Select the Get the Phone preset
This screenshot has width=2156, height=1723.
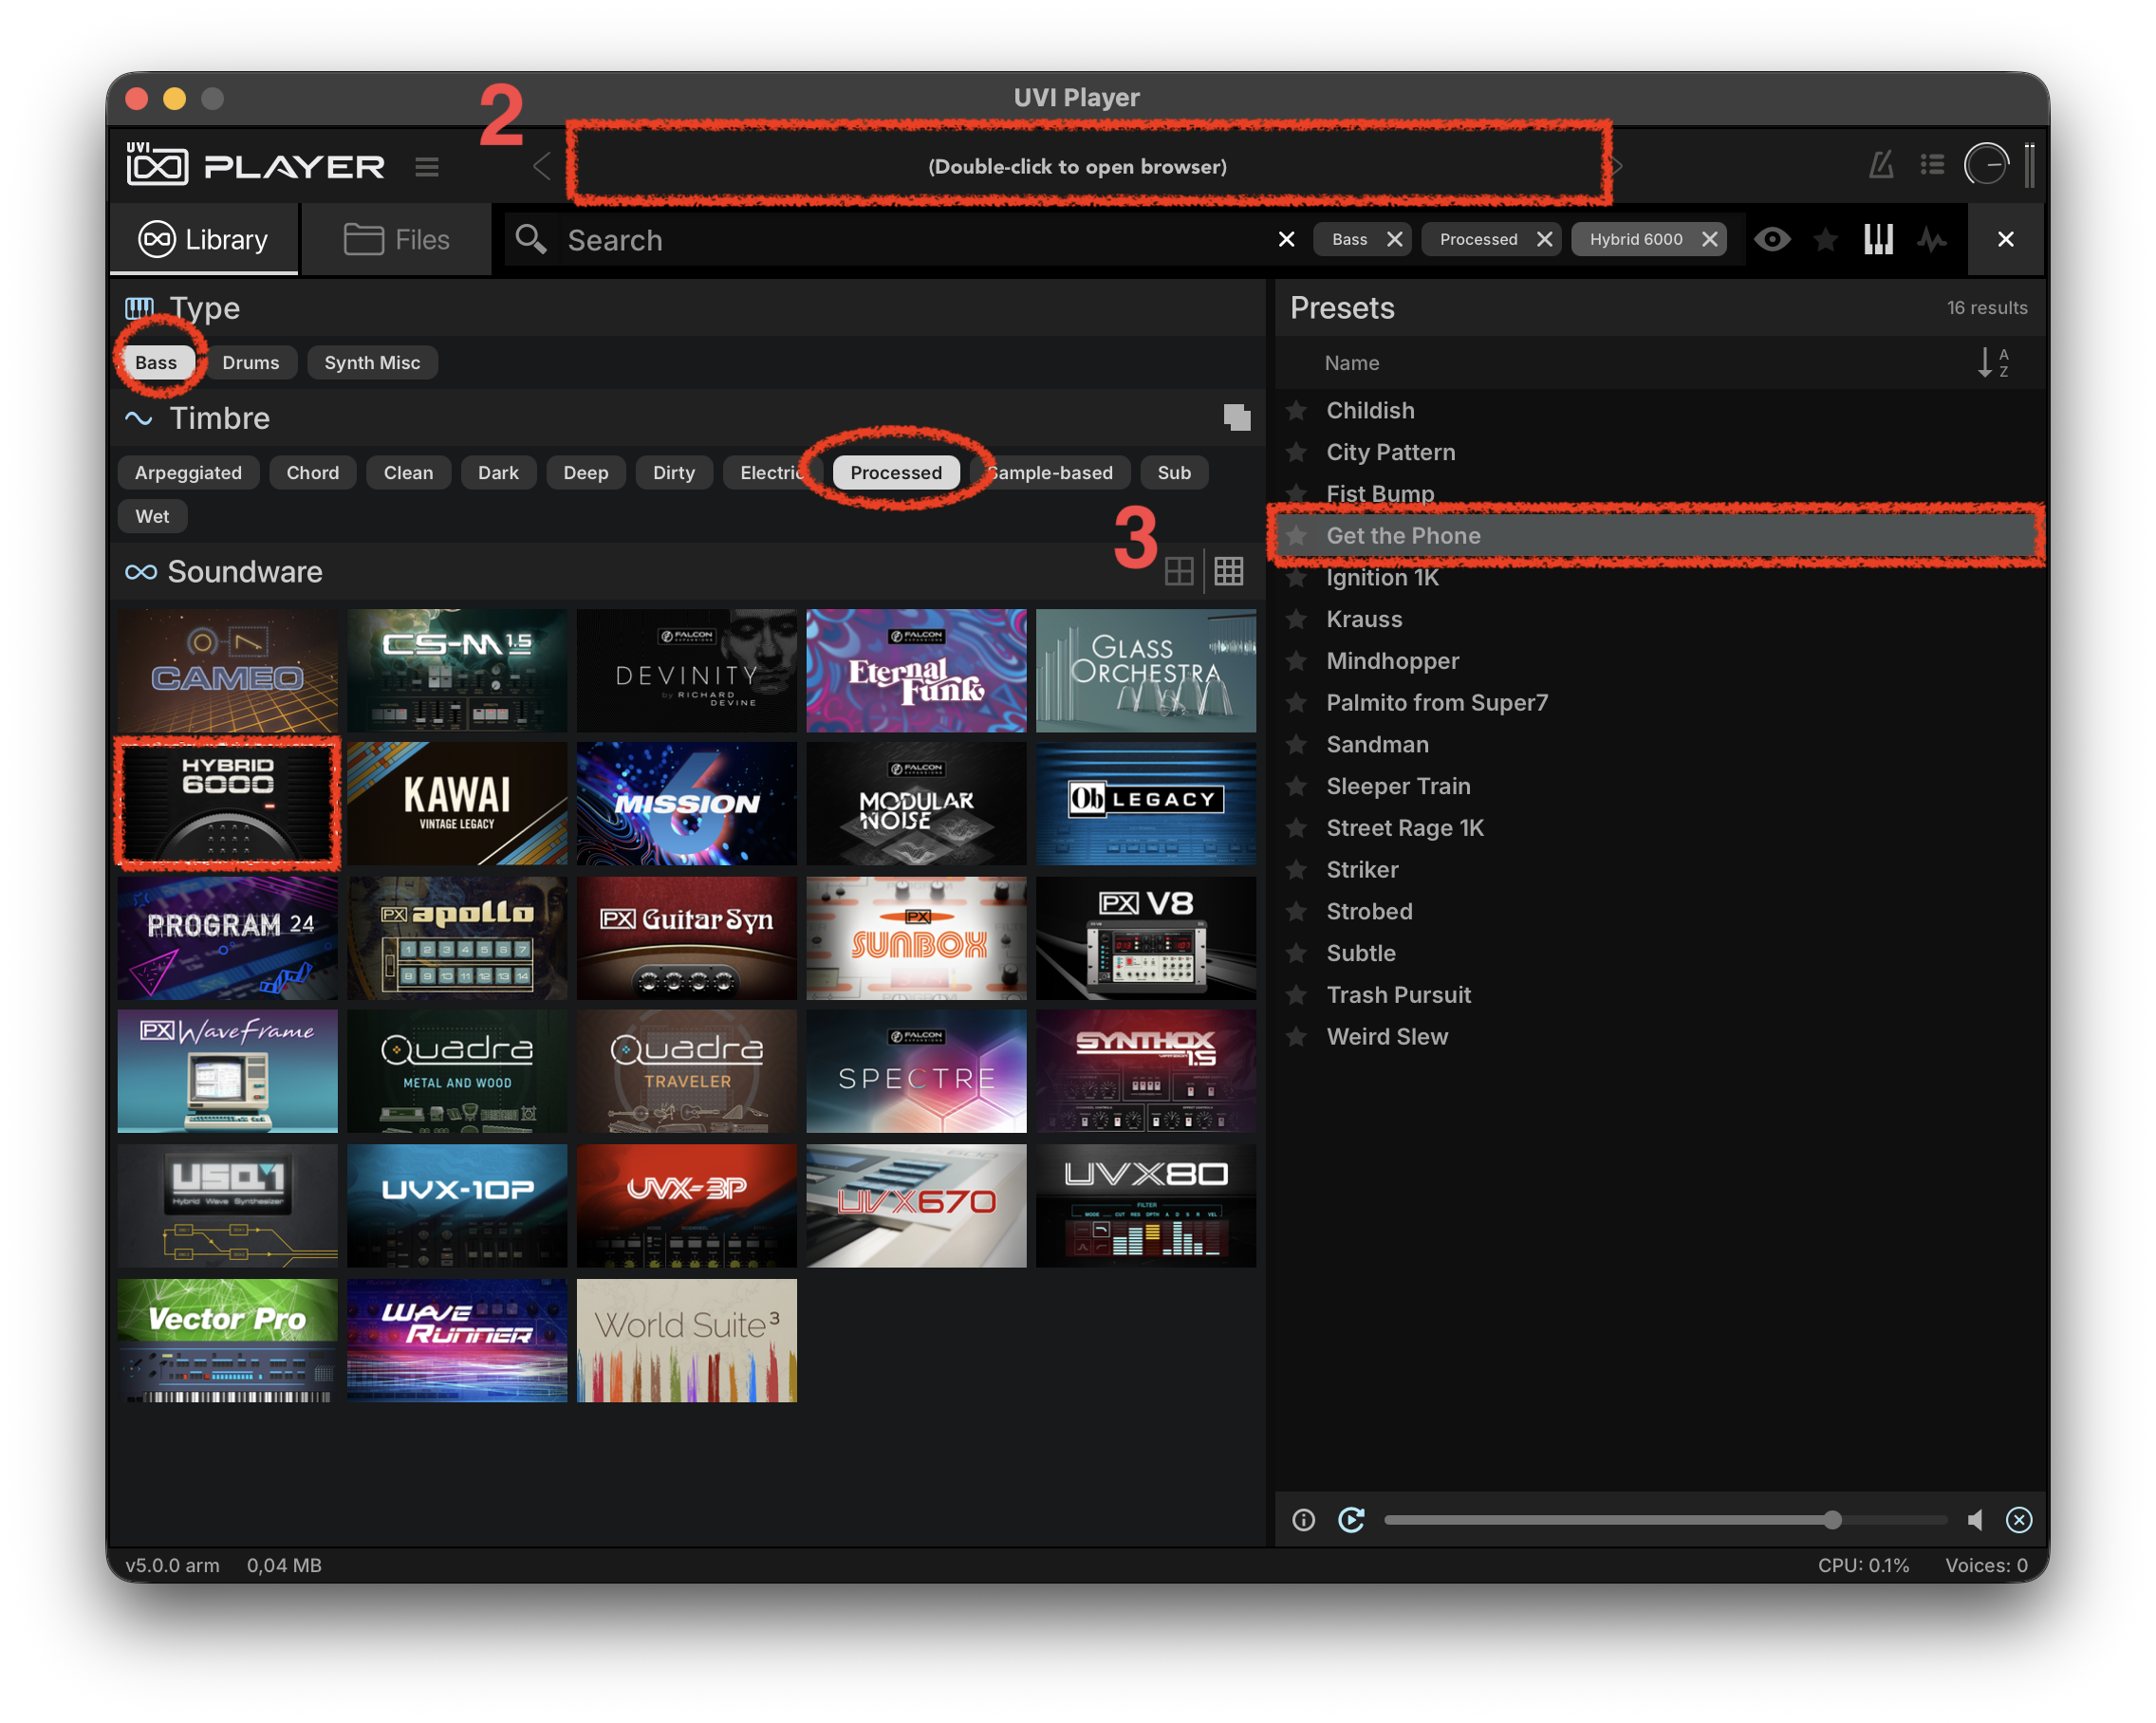point(1660,536)
